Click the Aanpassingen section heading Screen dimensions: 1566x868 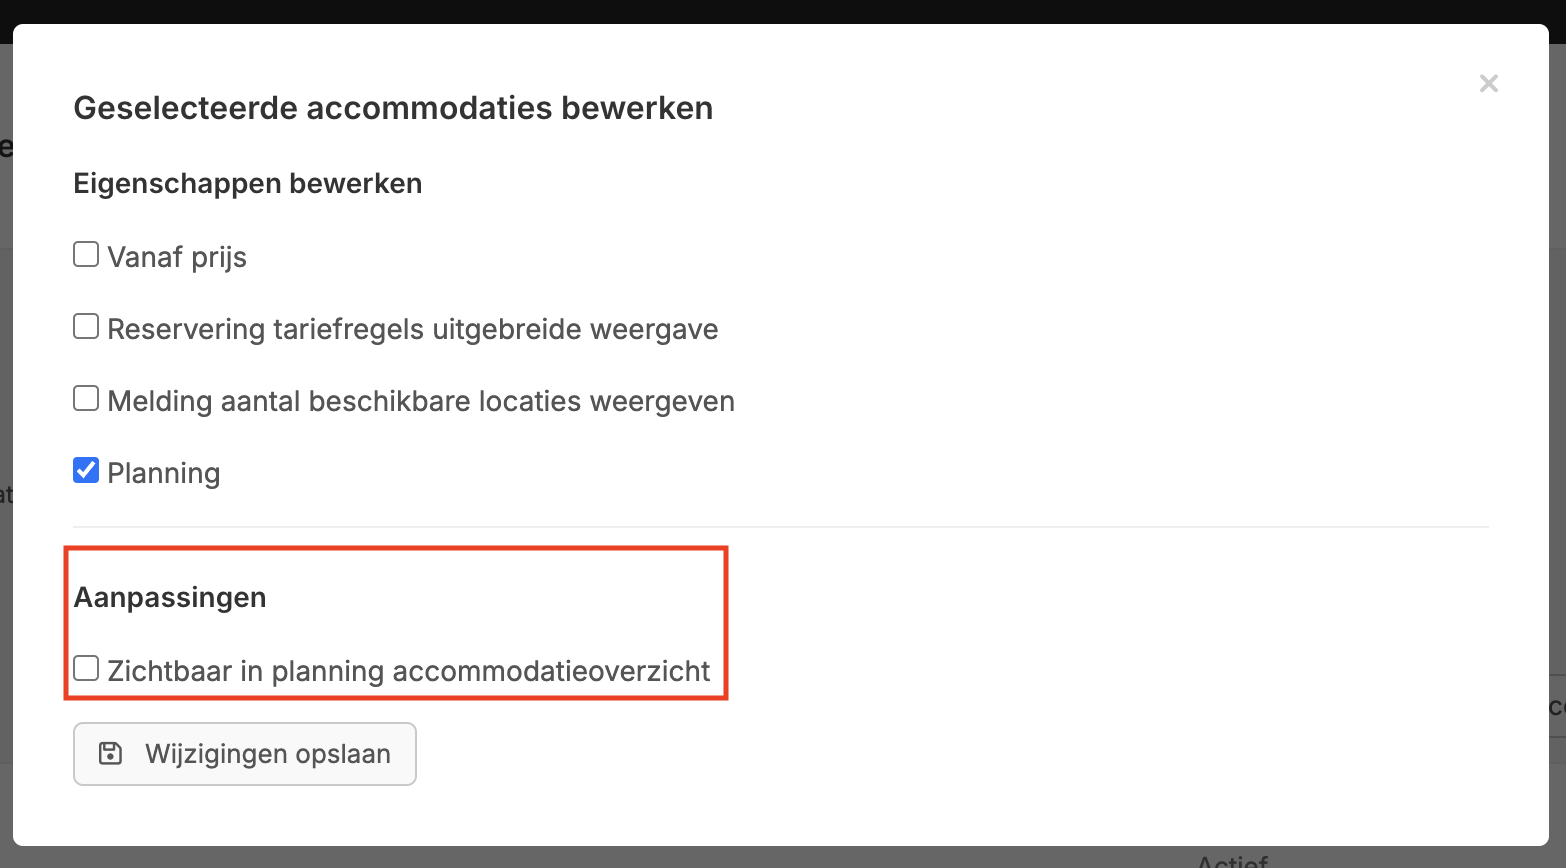170,598
